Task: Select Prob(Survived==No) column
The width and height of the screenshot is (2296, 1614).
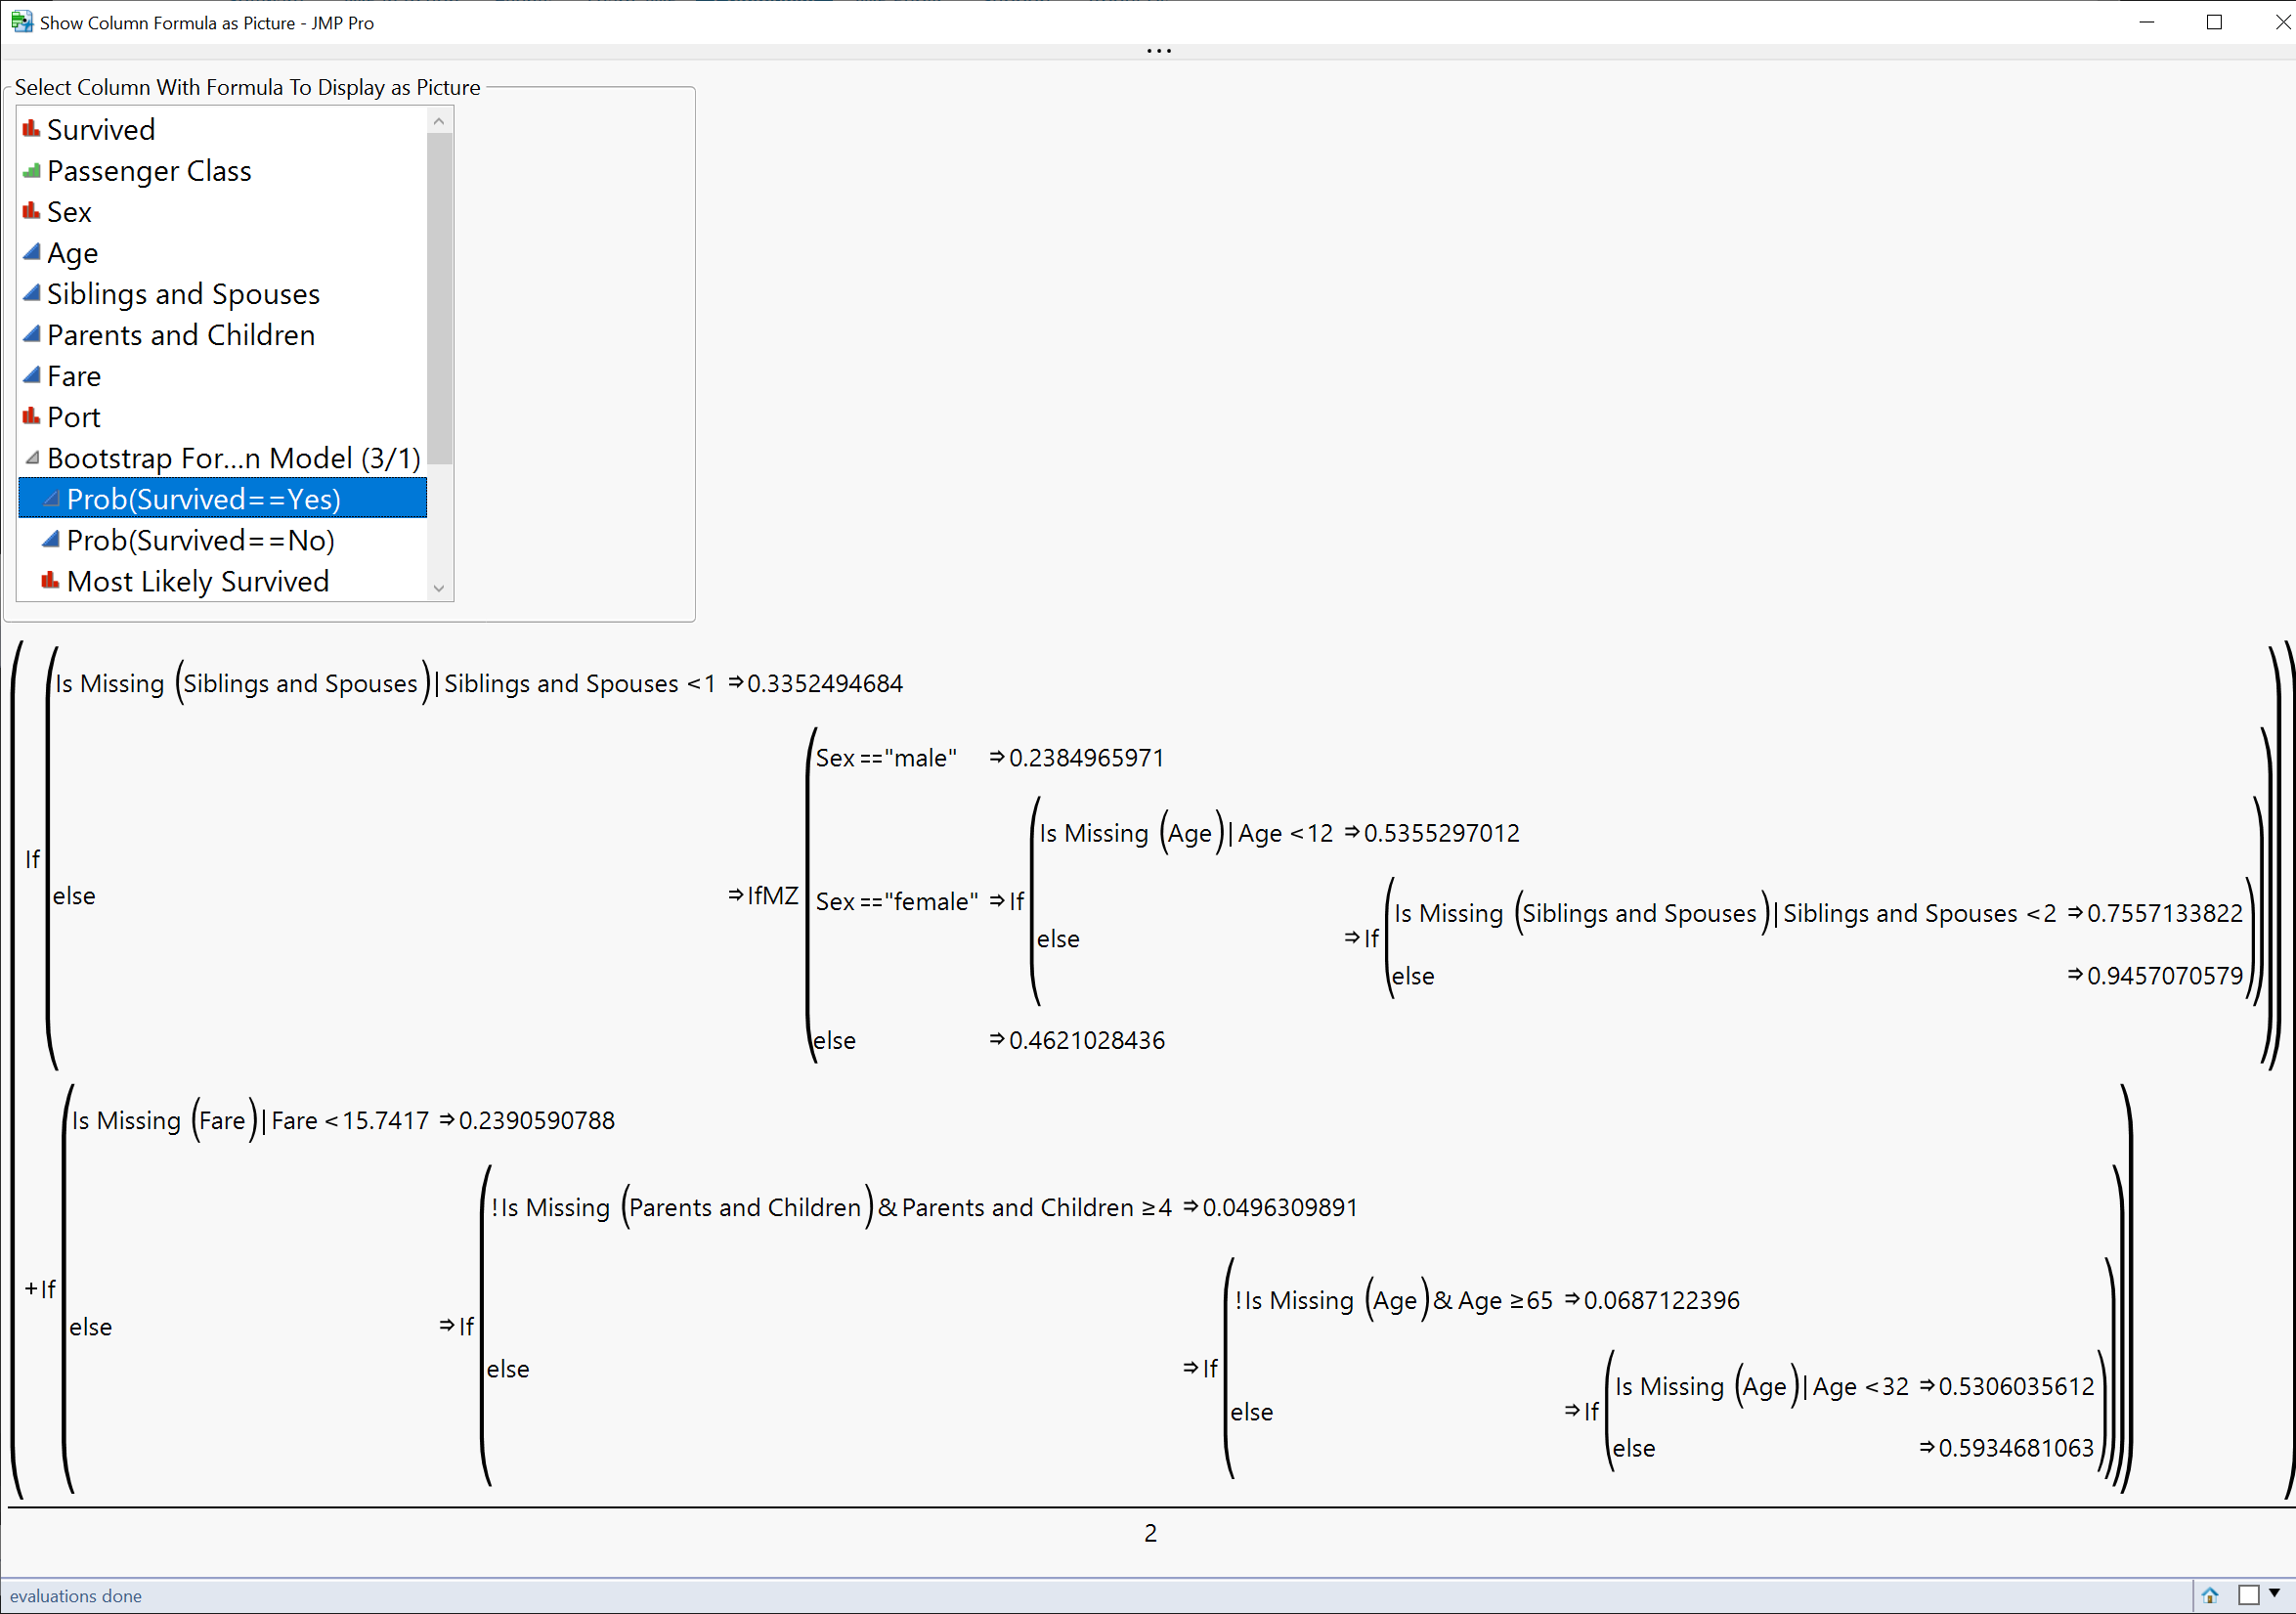Action: coord(200,540)
